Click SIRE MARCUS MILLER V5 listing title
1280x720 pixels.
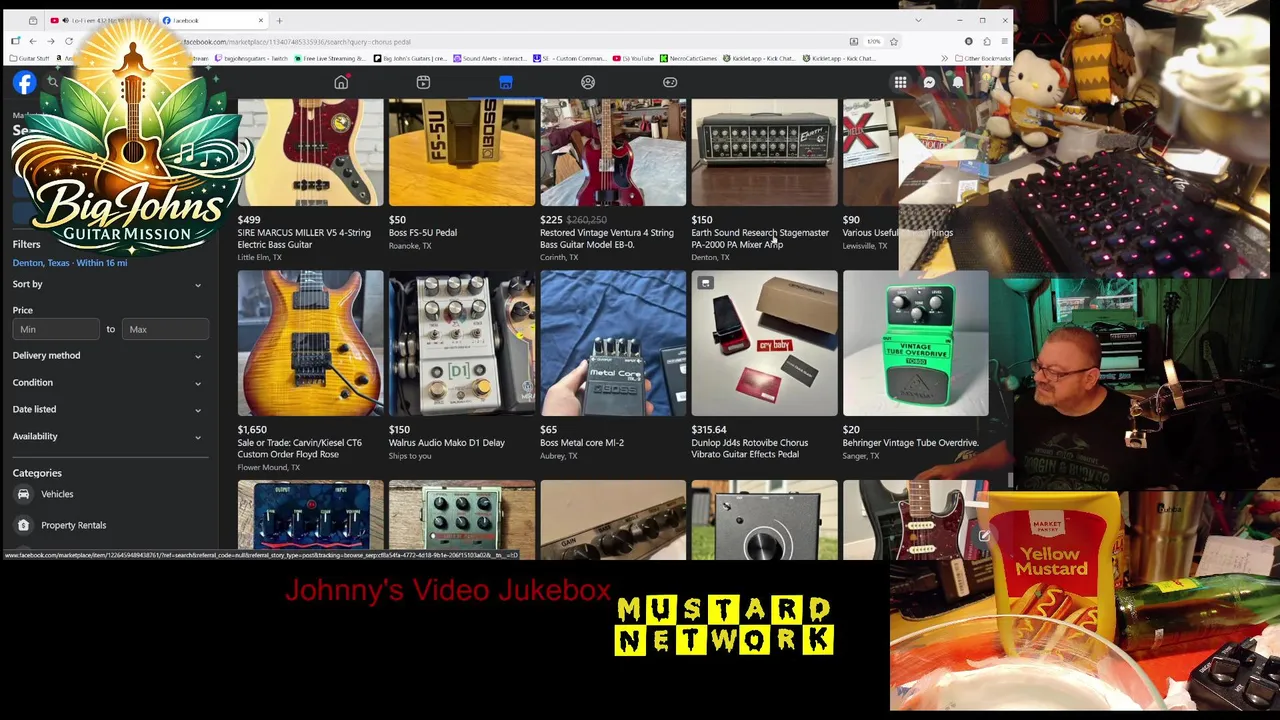(x=304, y=238)
